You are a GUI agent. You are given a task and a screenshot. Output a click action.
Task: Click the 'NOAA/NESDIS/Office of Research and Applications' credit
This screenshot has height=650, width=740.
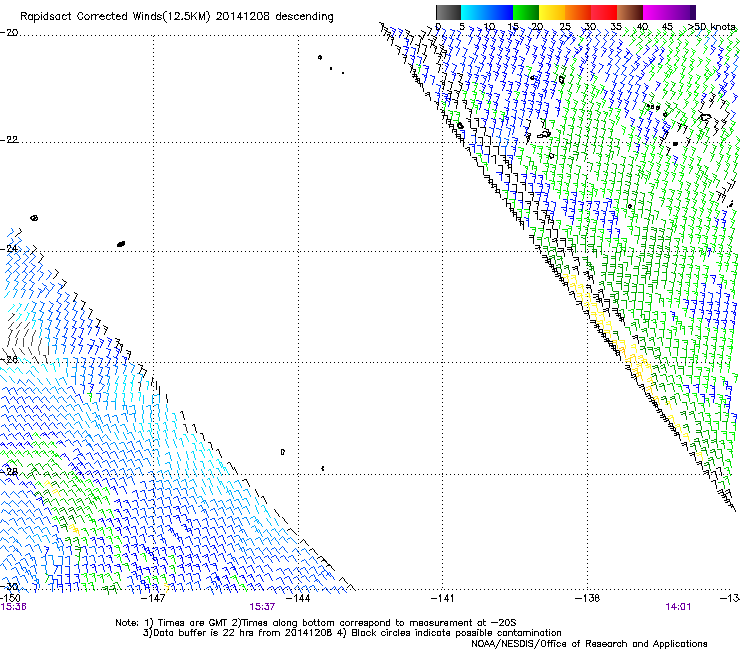[x=589, y=644]
